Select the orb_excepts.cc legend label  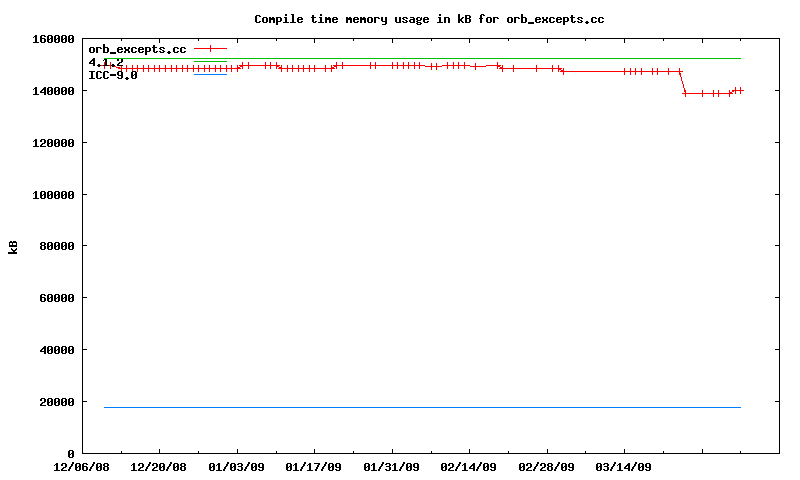137,48
